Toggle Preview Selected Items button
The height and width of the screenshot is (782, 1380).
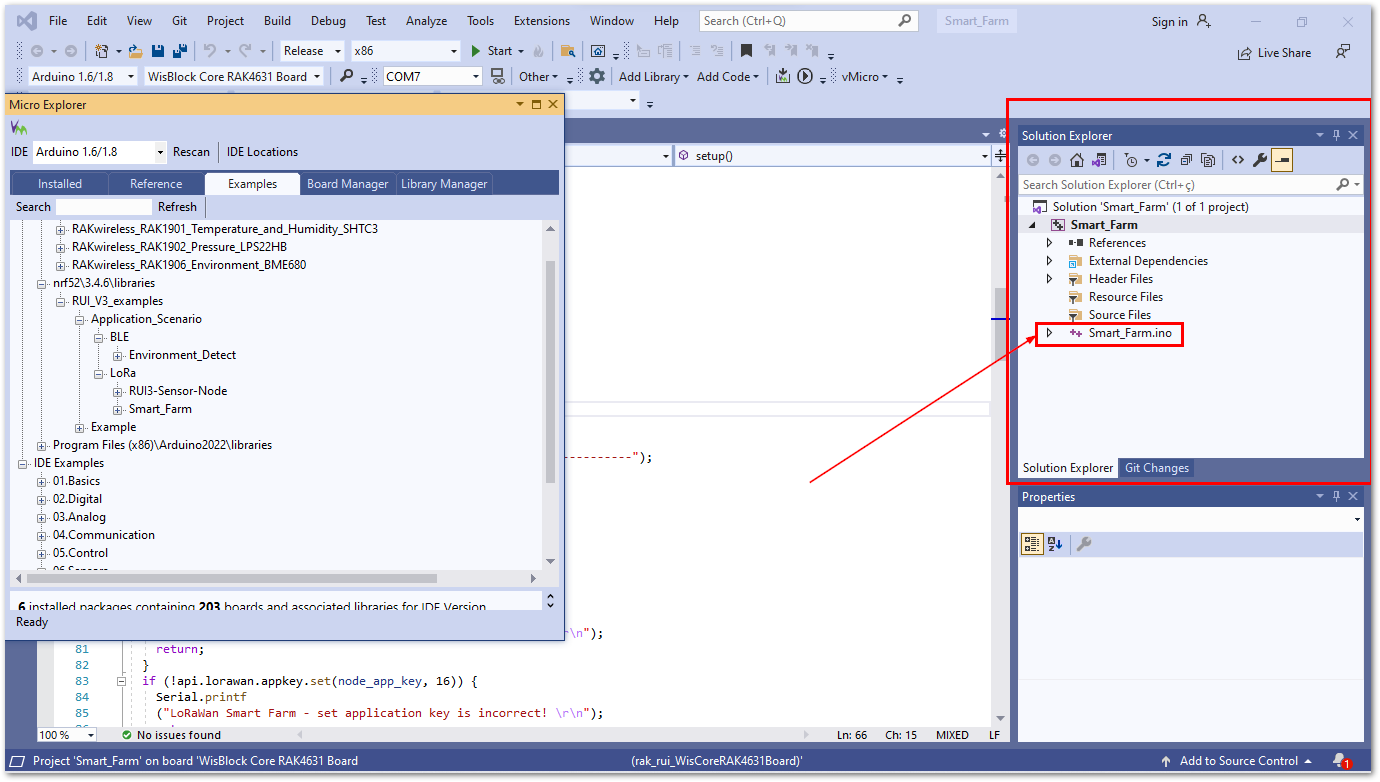1282,160
